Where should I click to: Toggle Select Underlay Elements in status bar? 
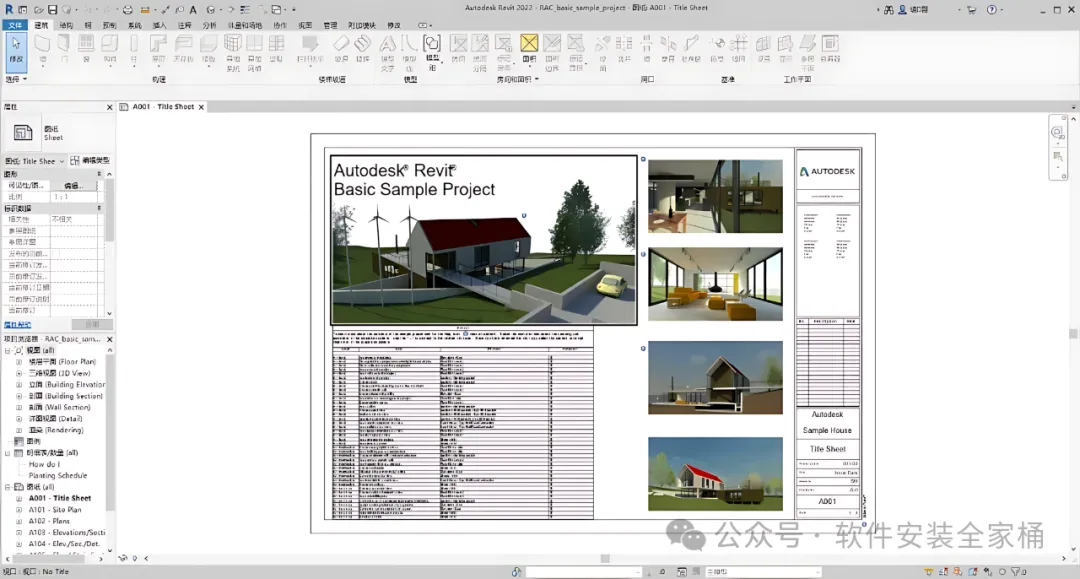944,571
